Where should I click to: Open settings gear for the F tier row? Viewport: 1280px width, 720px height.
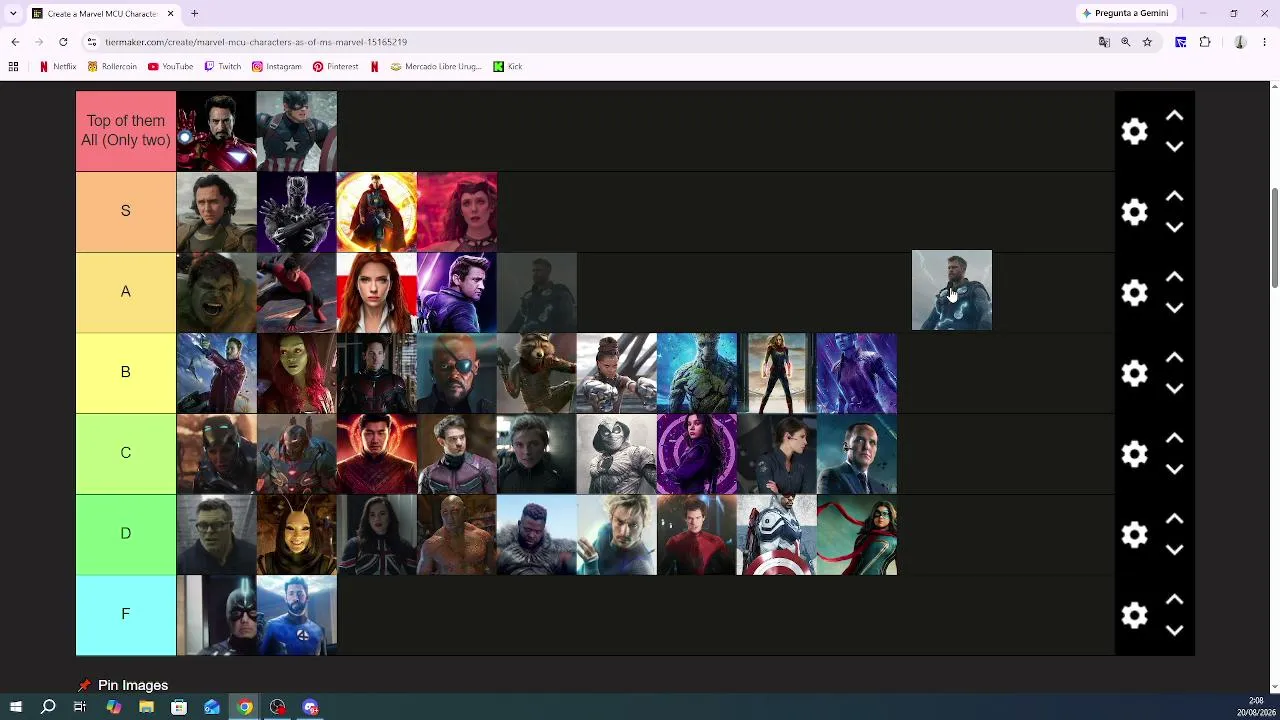click(x=1135, y=615)
